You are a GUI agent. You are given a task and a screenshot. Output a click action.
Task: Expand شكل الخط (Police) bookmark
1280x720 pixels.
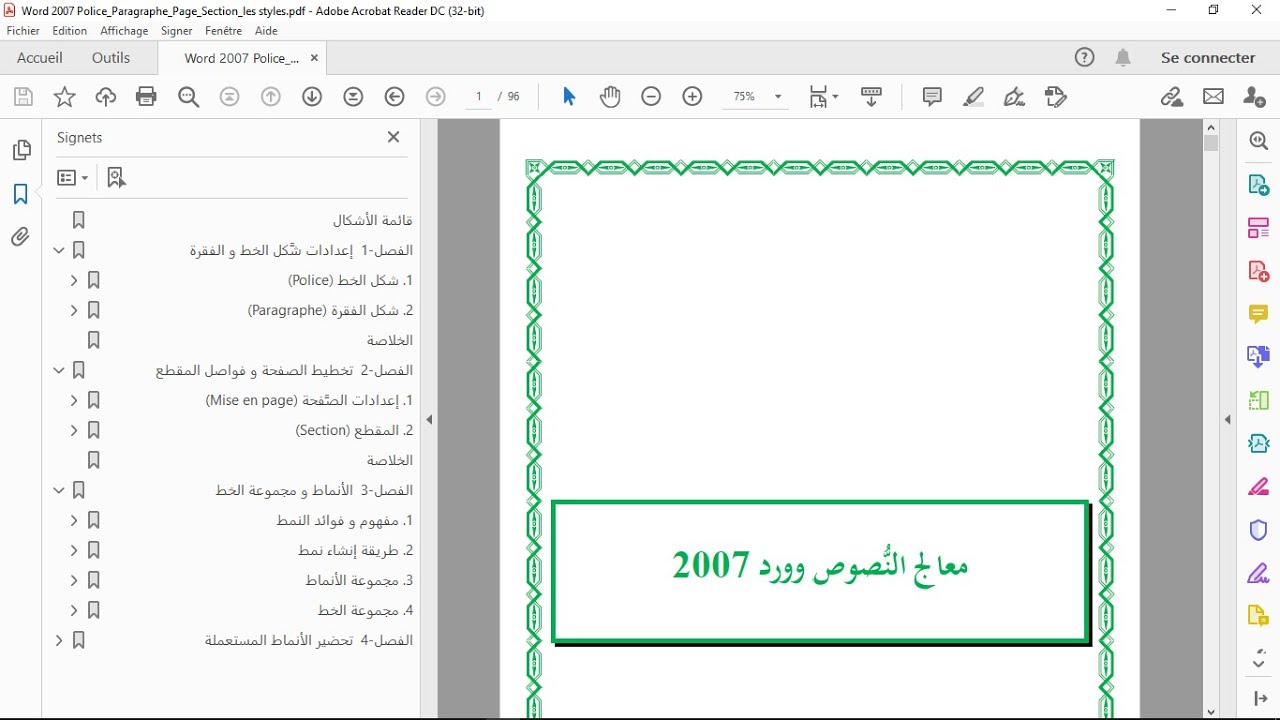pos(74,280)
